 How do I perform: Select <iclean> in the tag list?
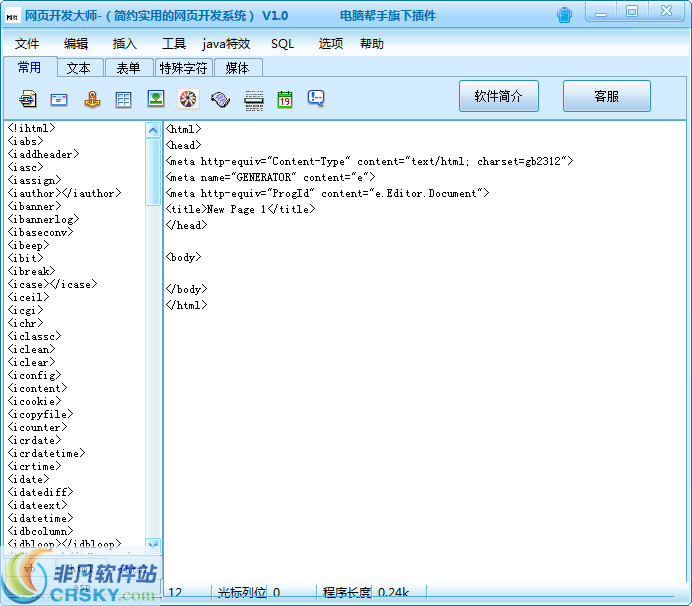pos(31,350)
